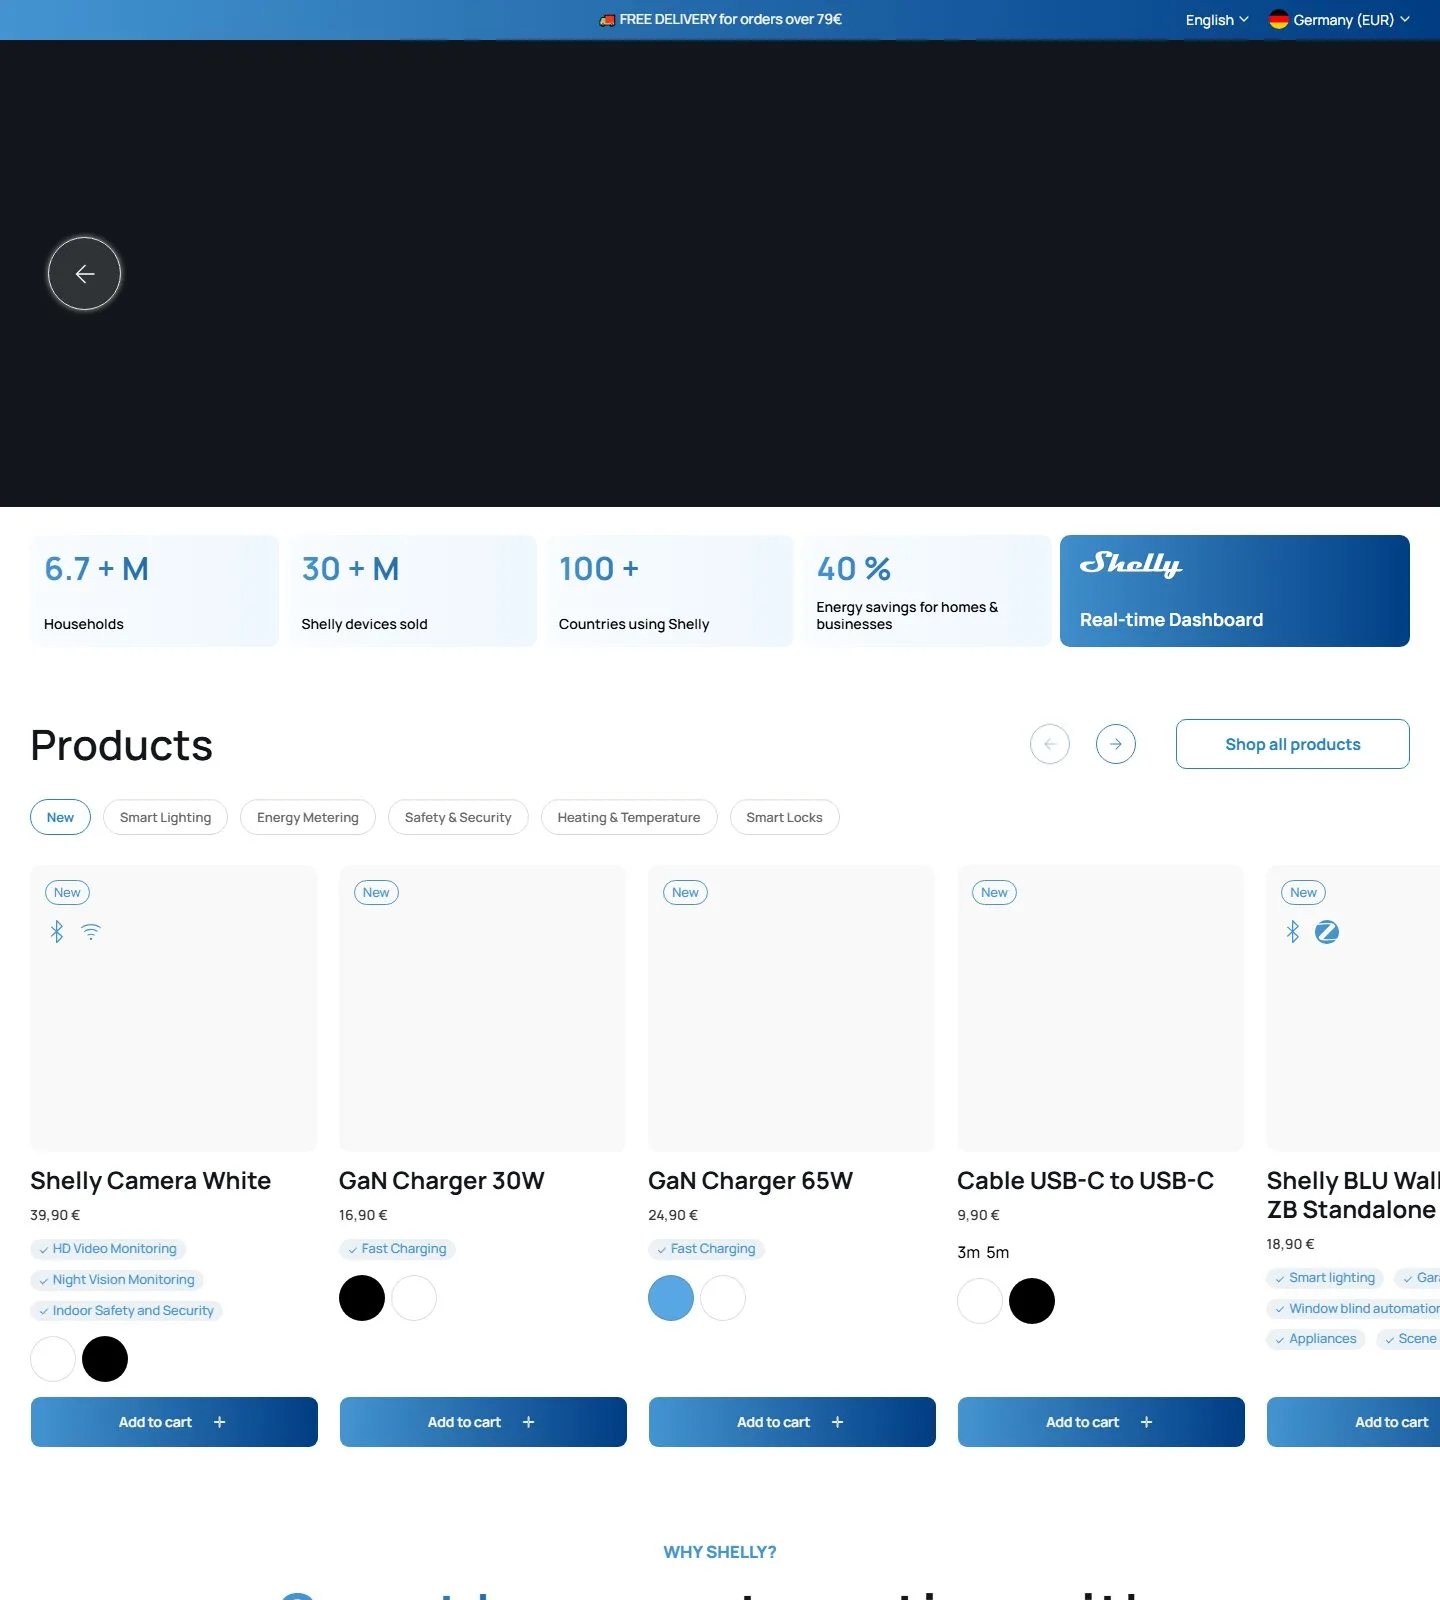1440x1600 pixels.
Task: Click the Night Vision Monitoring feature tag
Action: (118, 1280)
